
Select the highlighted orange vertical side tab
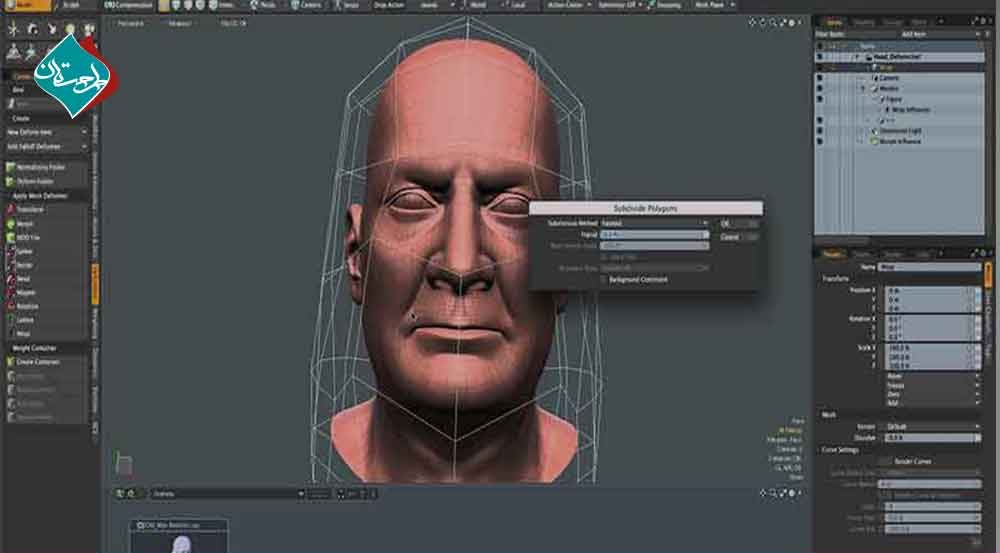point(95,284)
